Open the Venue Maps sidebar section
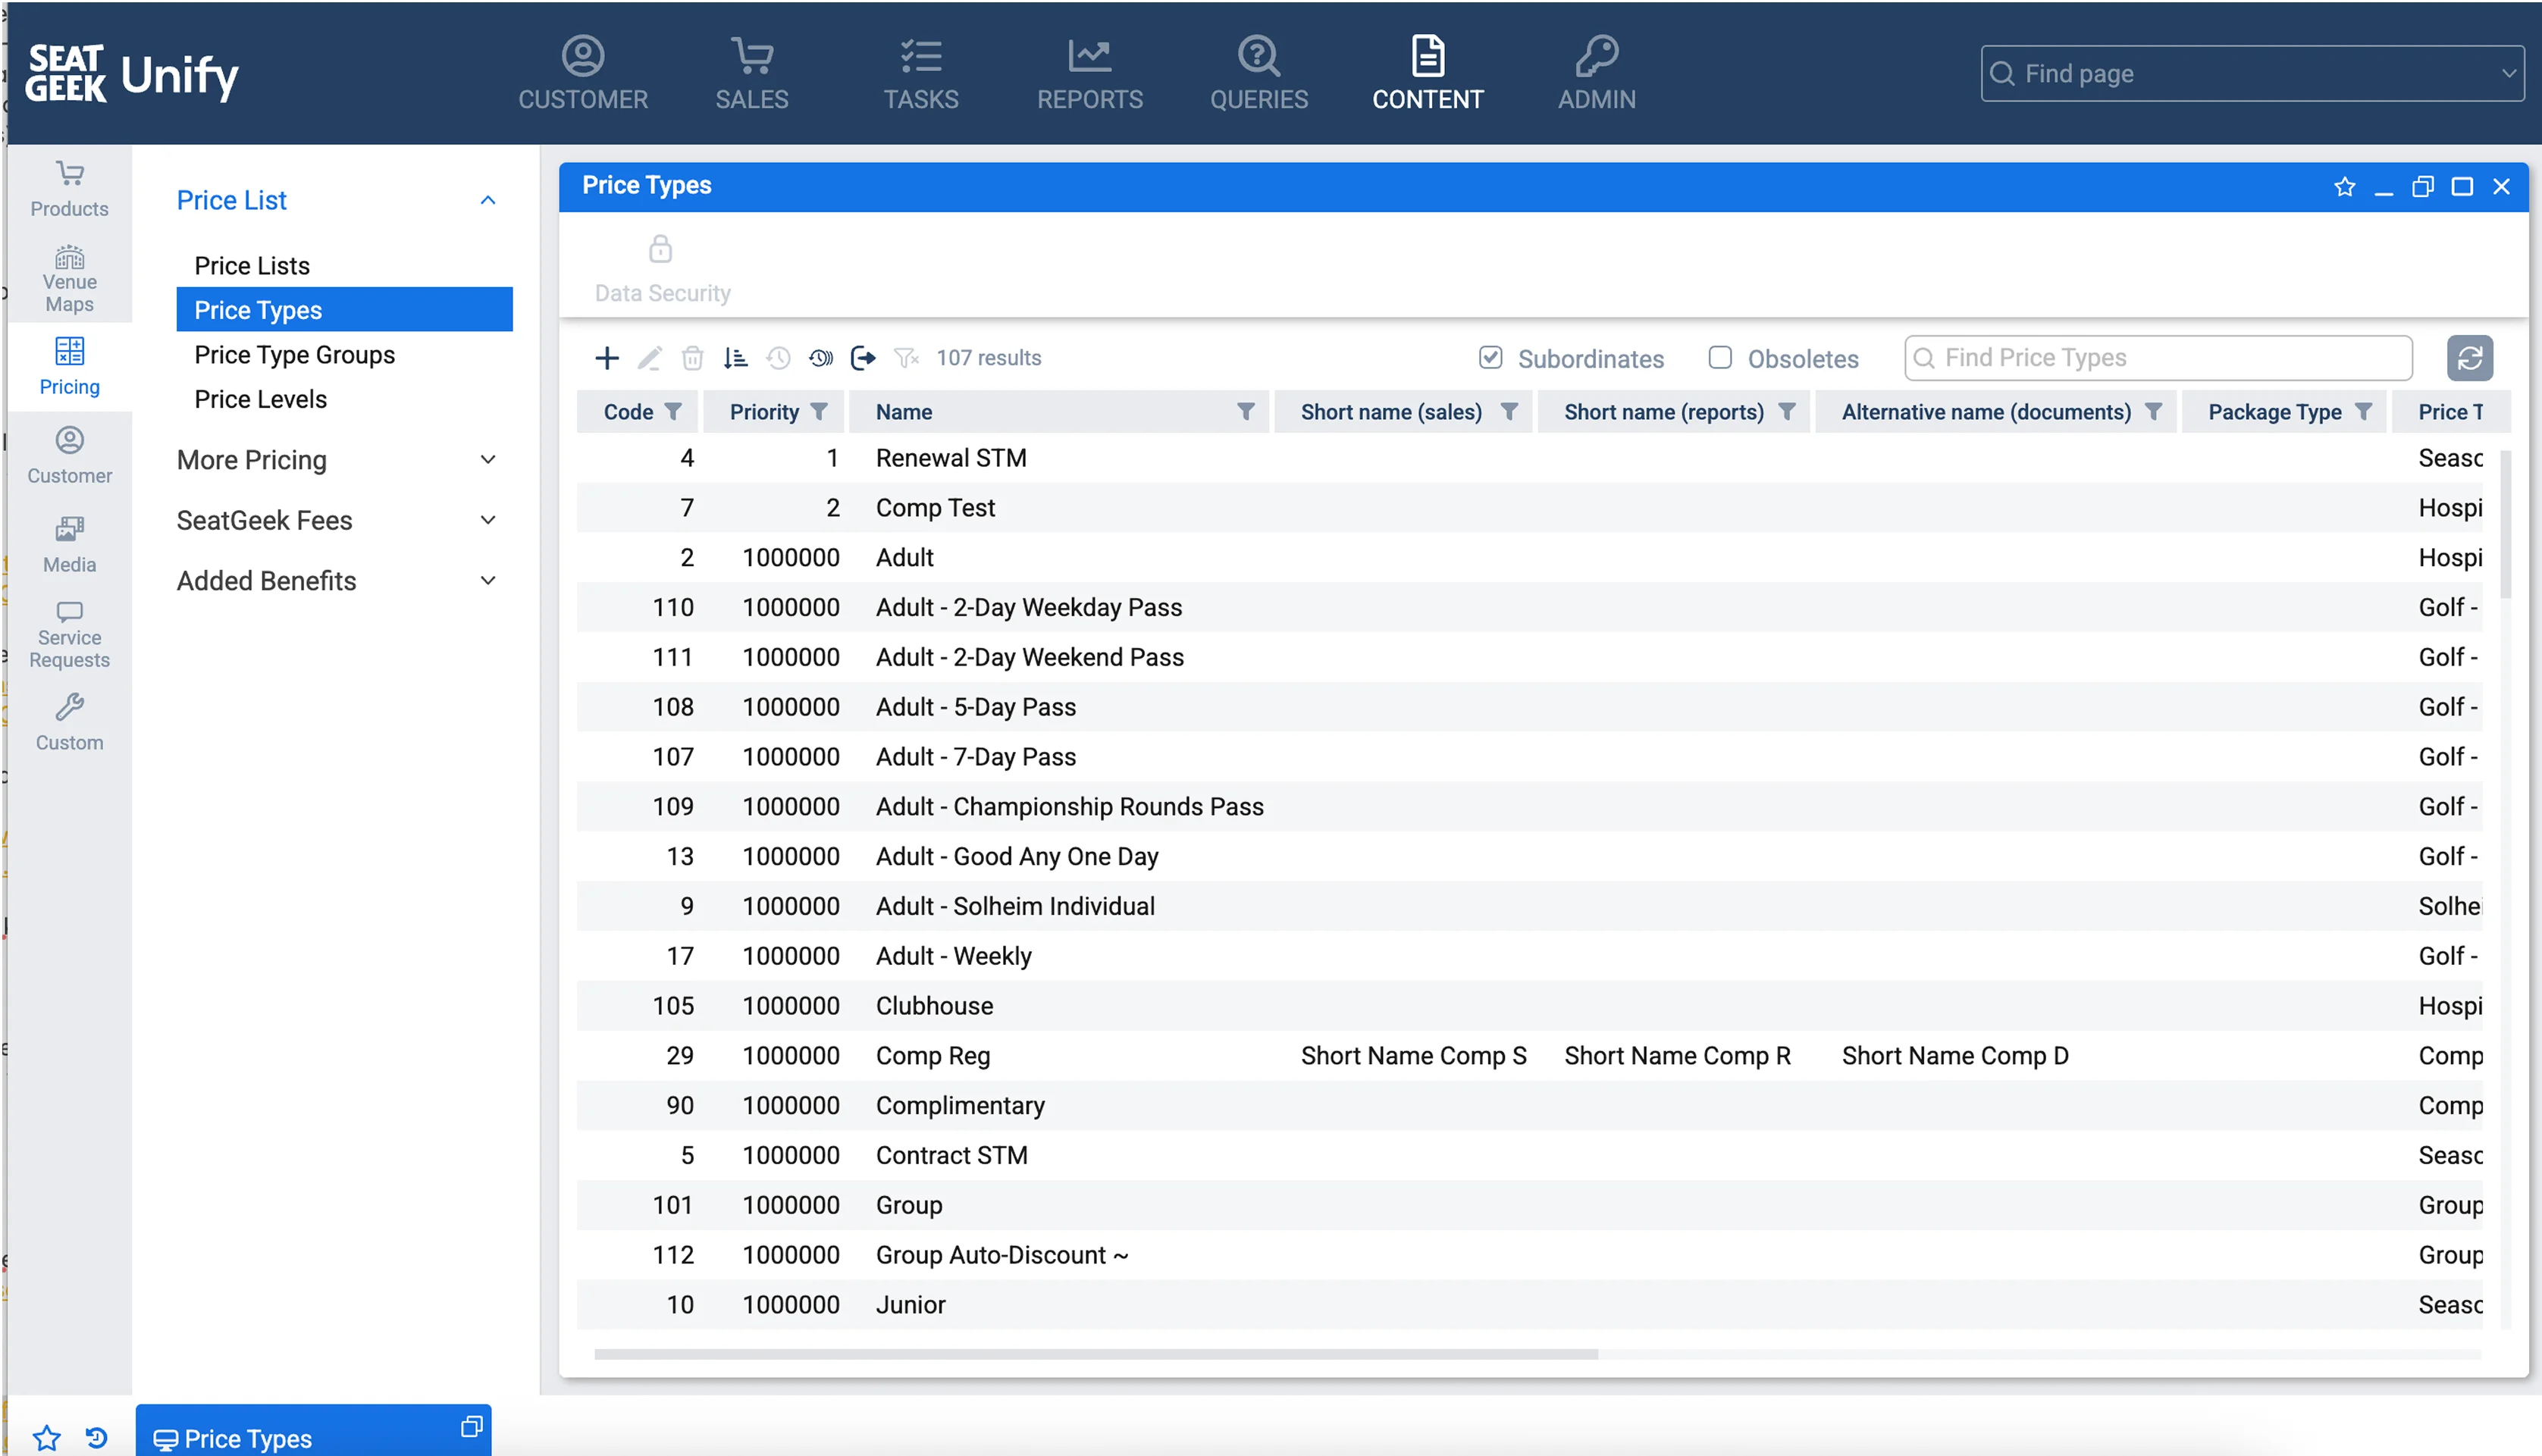This screenshot has width=2542, height=1456. pos(69,279)
